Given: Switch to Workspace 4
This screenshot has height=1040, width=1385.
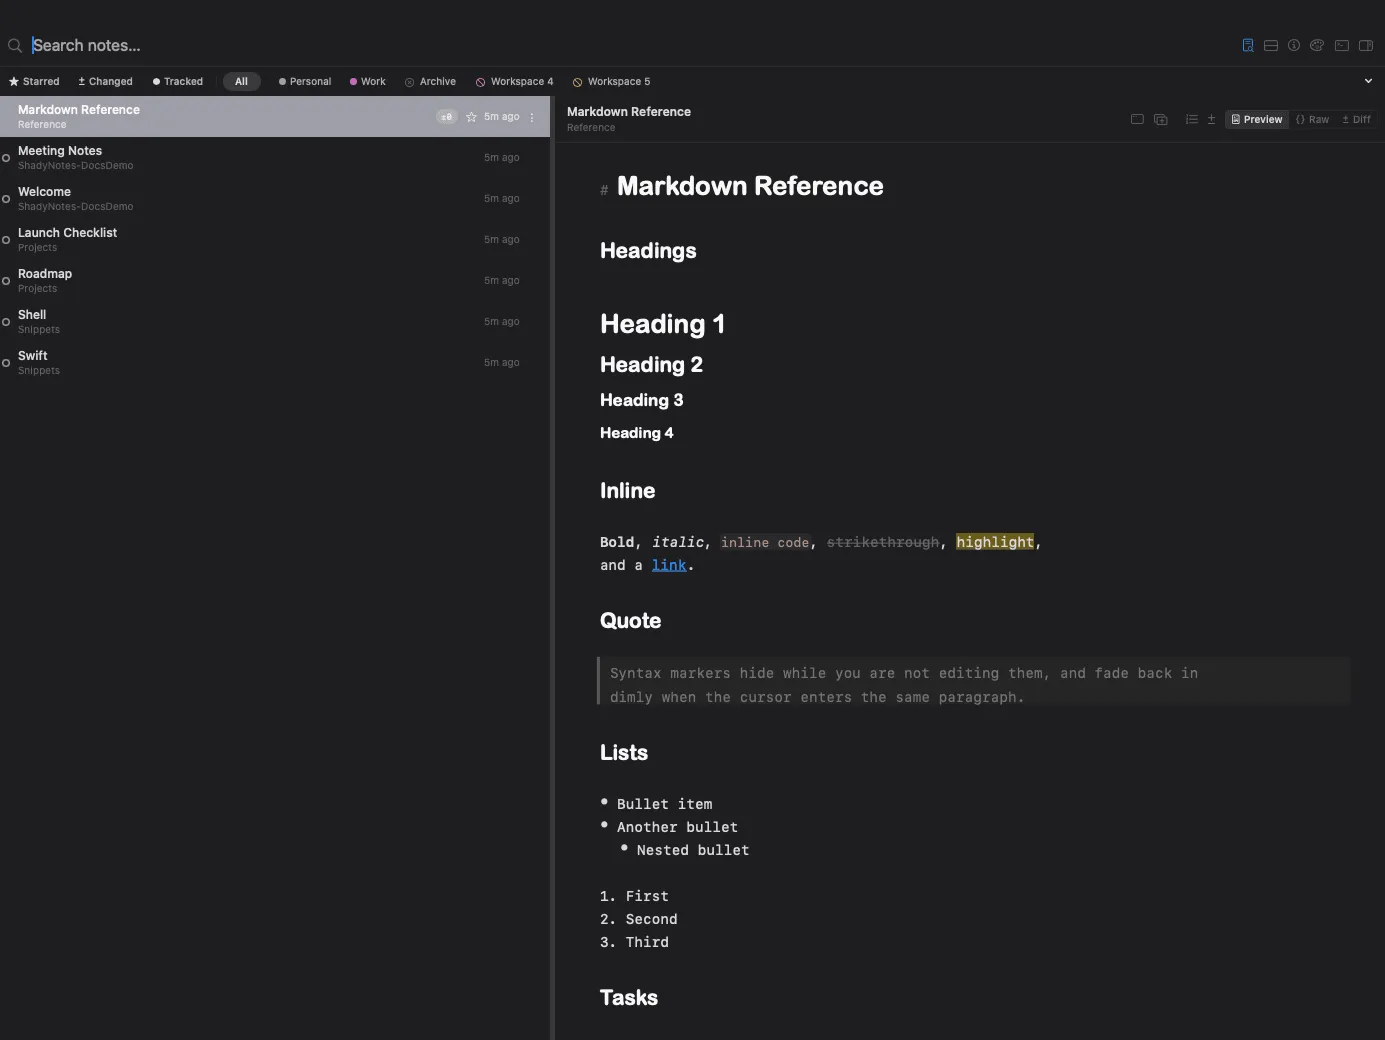Looking at the screenshot, I should [x=514, y=82].
